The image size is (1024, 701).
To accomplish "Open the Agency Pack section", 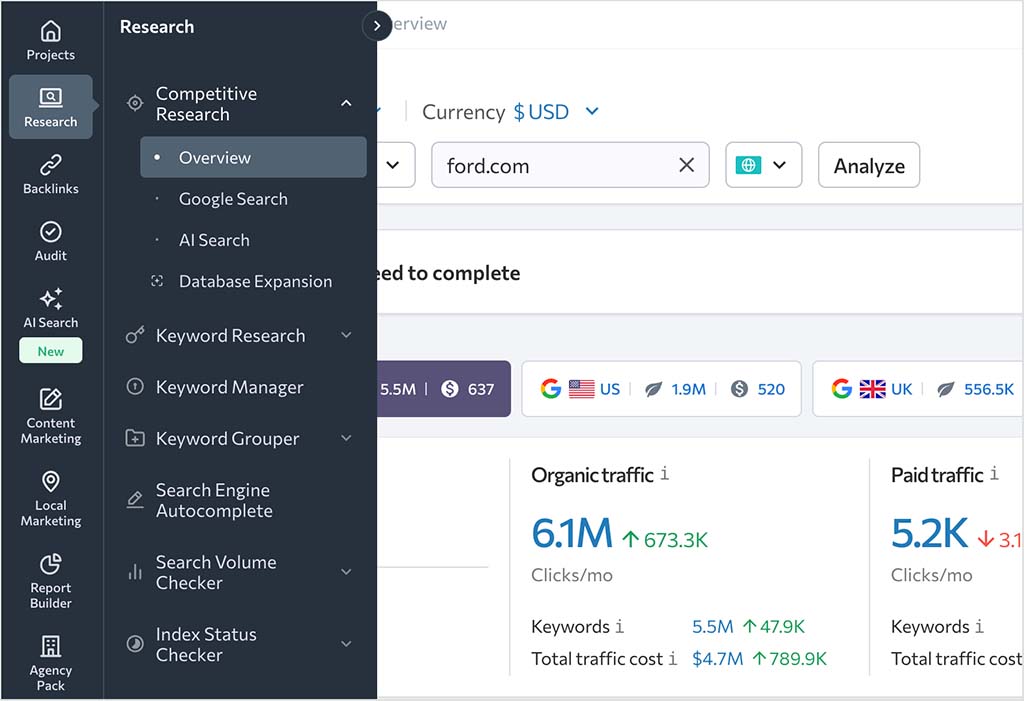I will coord(50,663).
